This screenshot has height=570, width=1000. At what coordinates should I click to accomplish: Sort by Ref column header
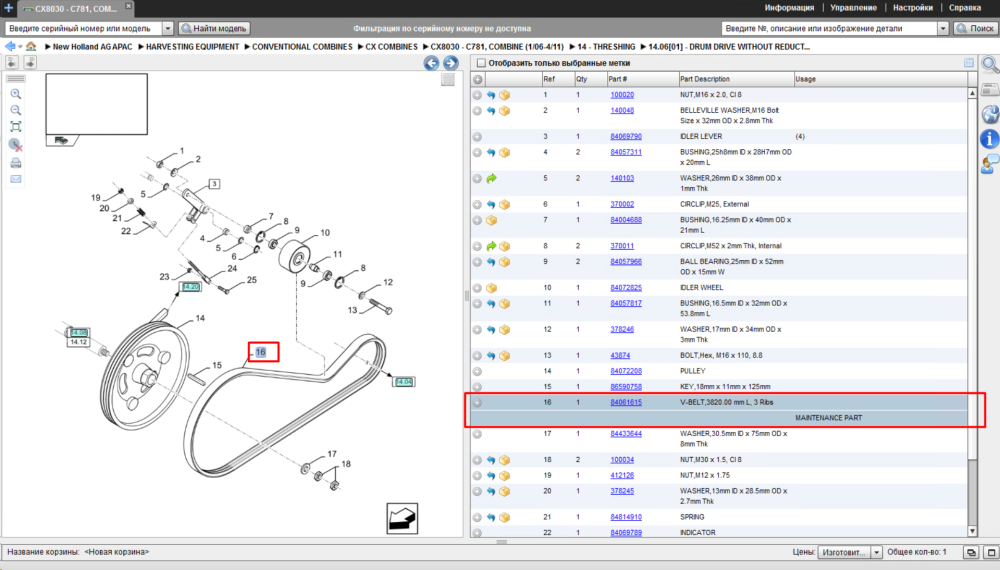point(557,79)
